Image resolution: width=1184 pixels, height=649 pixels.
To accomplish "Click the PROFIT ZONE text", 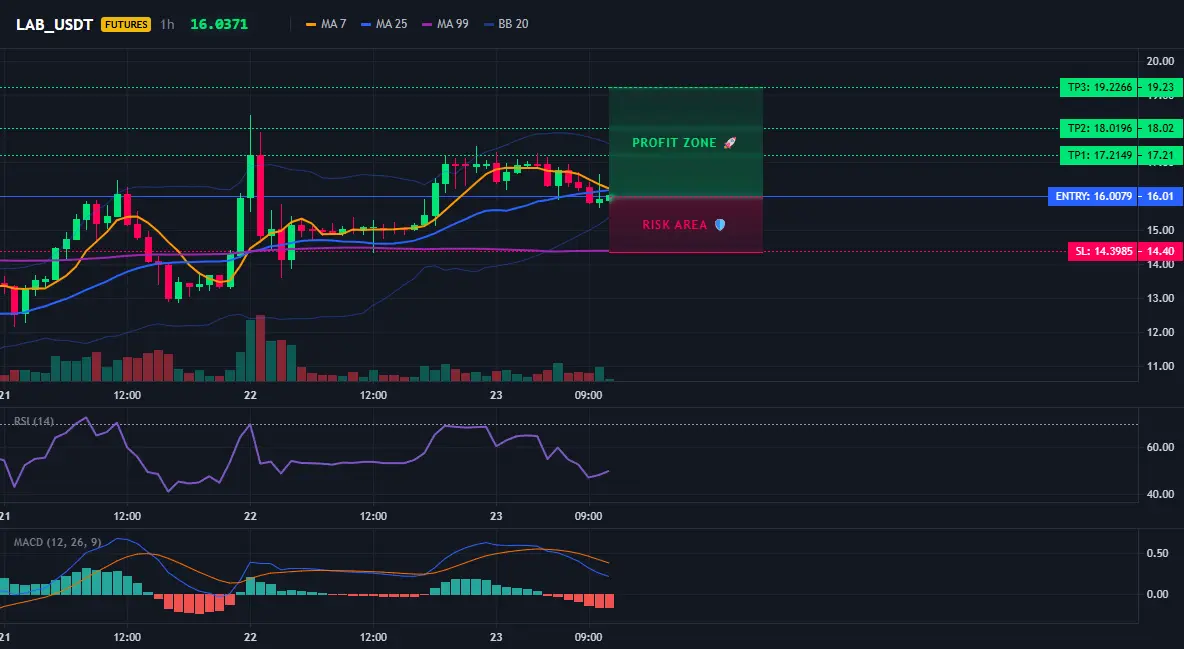I will point(674,143).
